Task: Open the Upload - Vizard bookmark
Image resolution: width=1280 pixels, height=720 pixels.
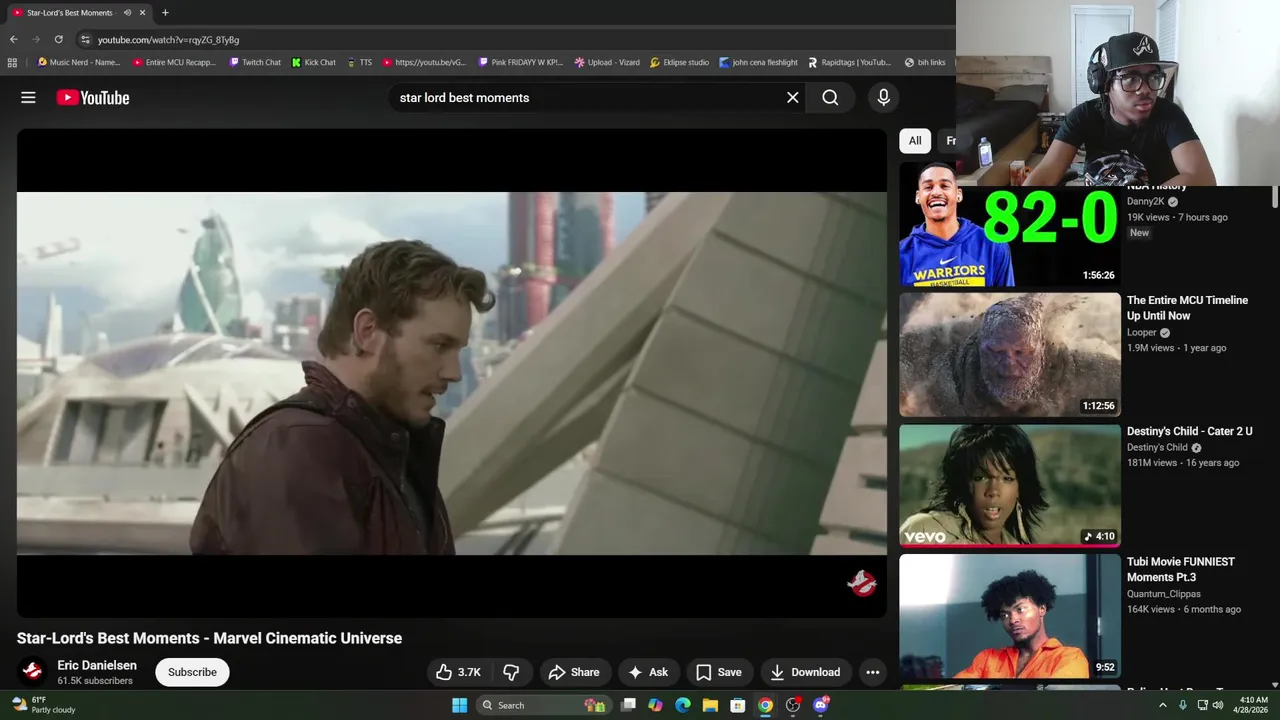Action: point(607,62)
